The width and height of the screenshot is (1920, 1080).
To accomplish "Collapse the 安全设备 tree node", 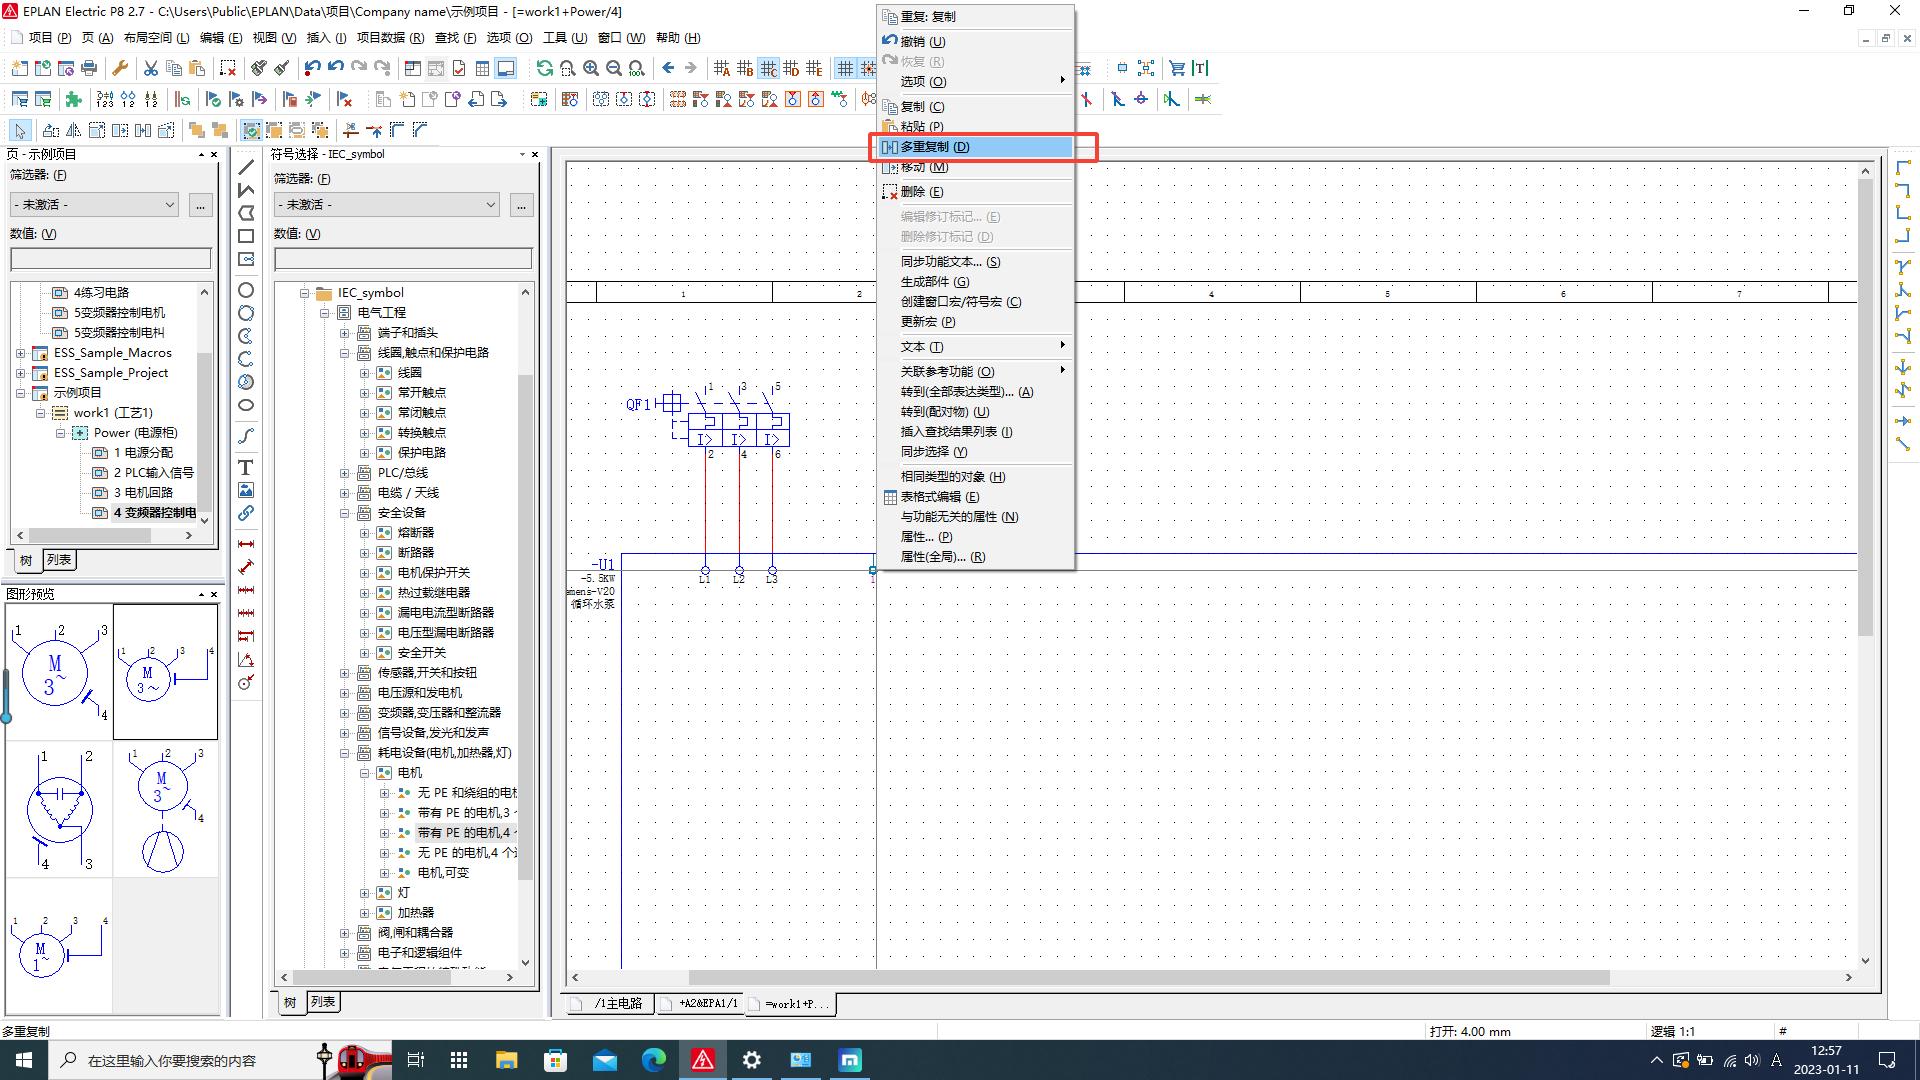I will click(x=345, y=513).
